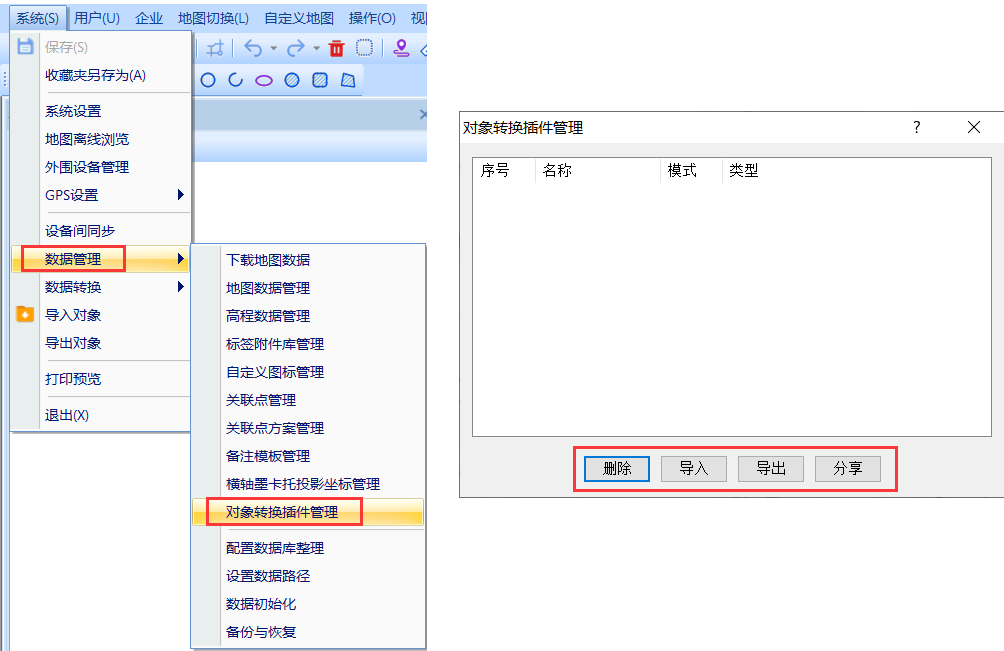Open the 用户(U) menu

[x=97, y=18]
